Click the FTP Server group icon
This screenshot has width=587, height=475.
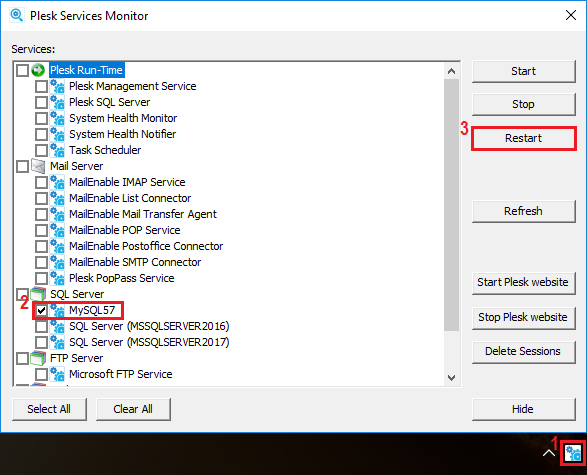[x=38, y=358]
